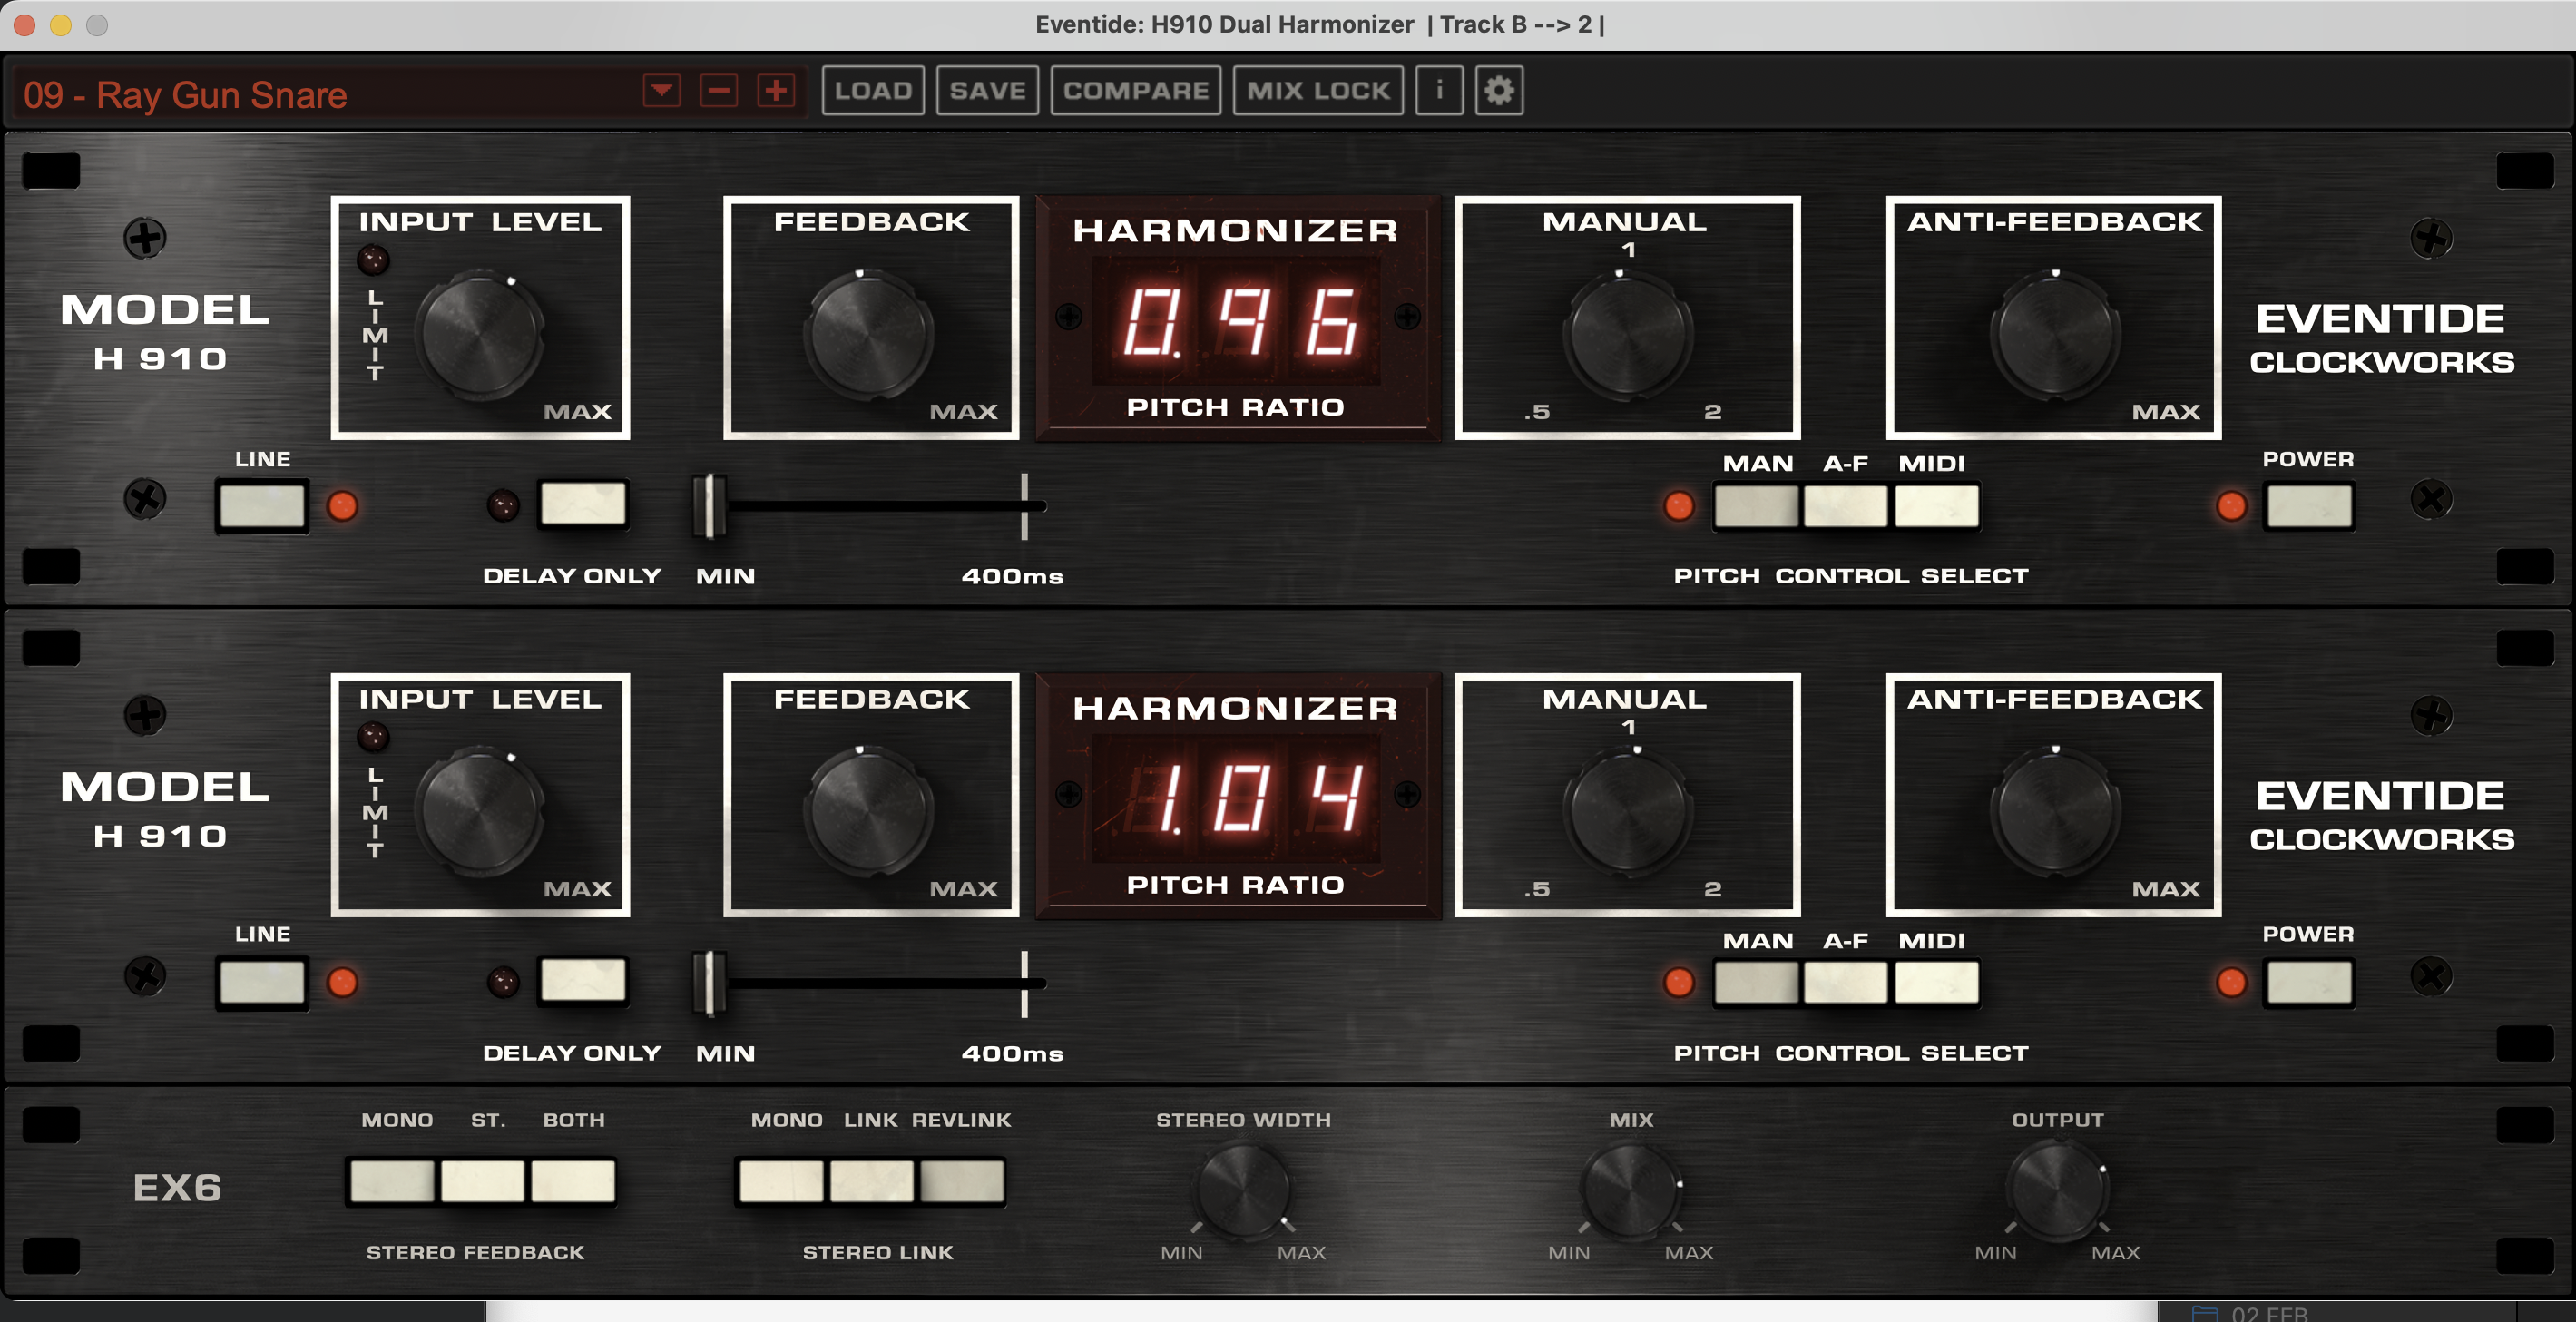Image resolution: width=2576 pixels, height=1322 pixels.
Task: Toggle the bottom unit POWER switch
Action: tap(2309, 982)
